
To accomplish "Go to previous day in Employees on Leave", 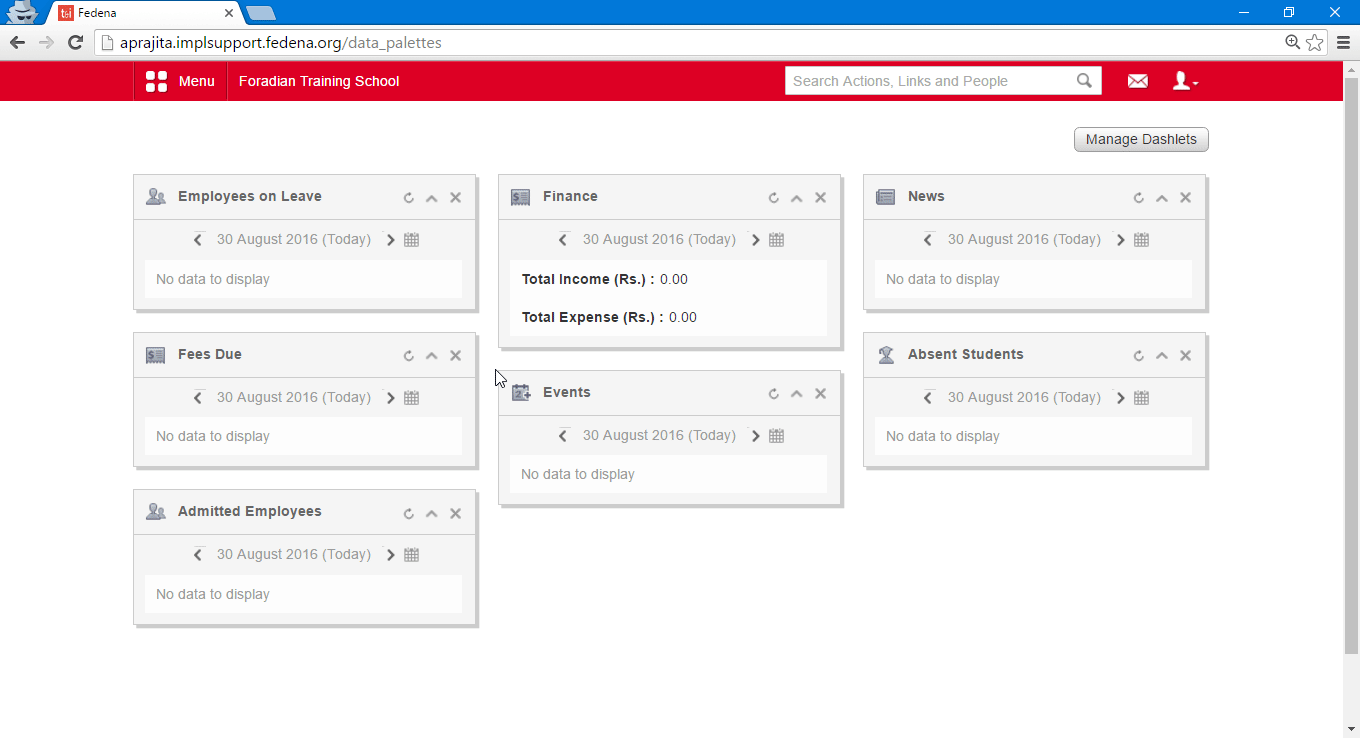I will [x=198, y=240].
